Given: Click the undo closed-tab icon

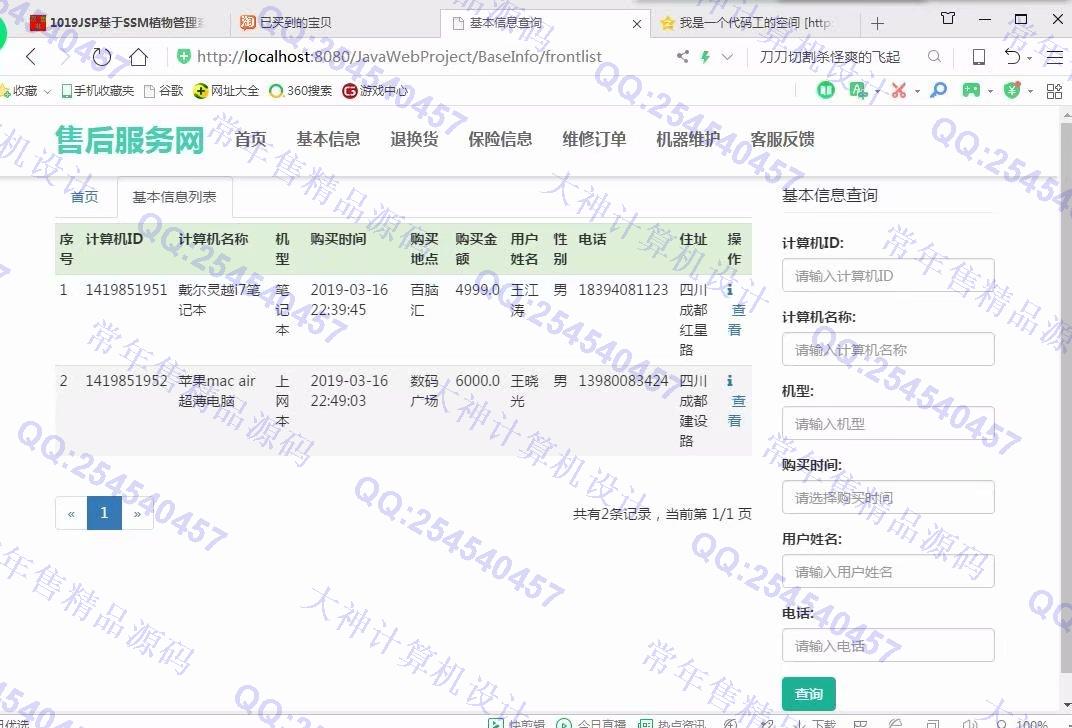Looking at the screenshot, I should pyautogui.click(x=1013, y=57).
